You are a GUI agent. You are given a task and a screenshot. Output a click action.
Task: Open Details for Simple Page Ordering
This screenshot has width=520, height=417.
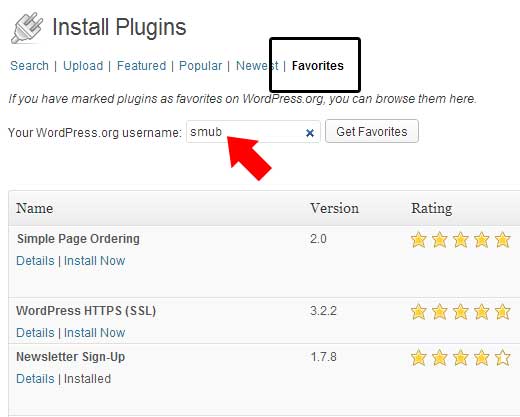(35, 261)
